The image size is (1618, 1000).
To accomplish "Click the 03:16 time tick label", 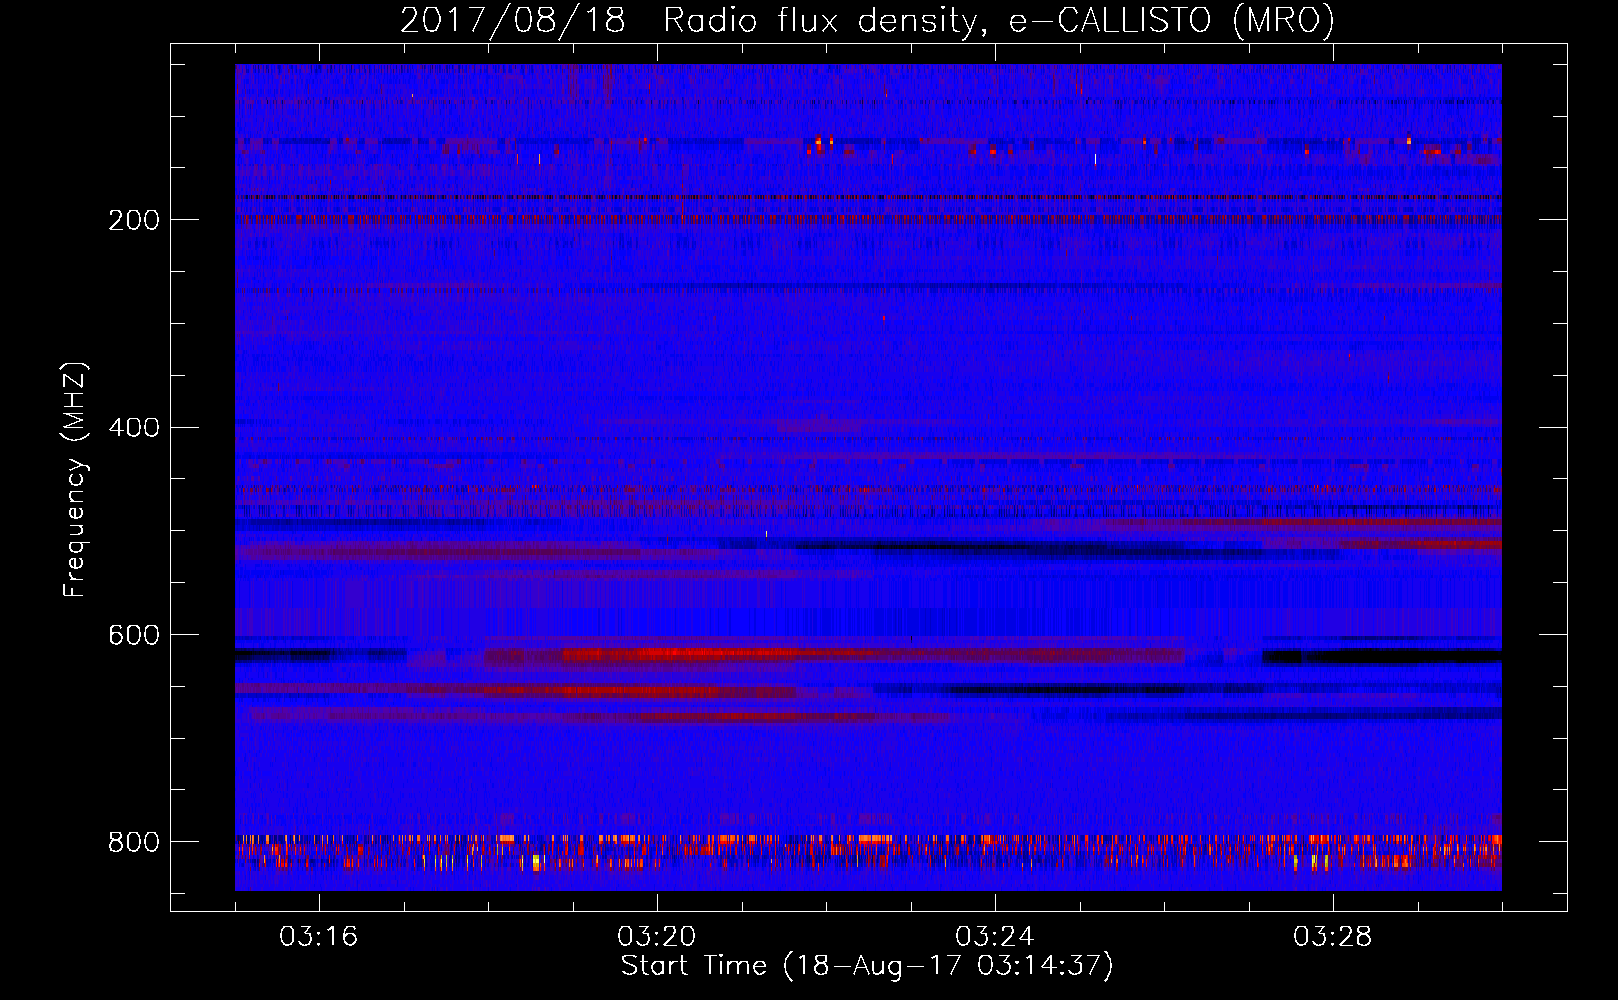I will (x=319, y=937).
